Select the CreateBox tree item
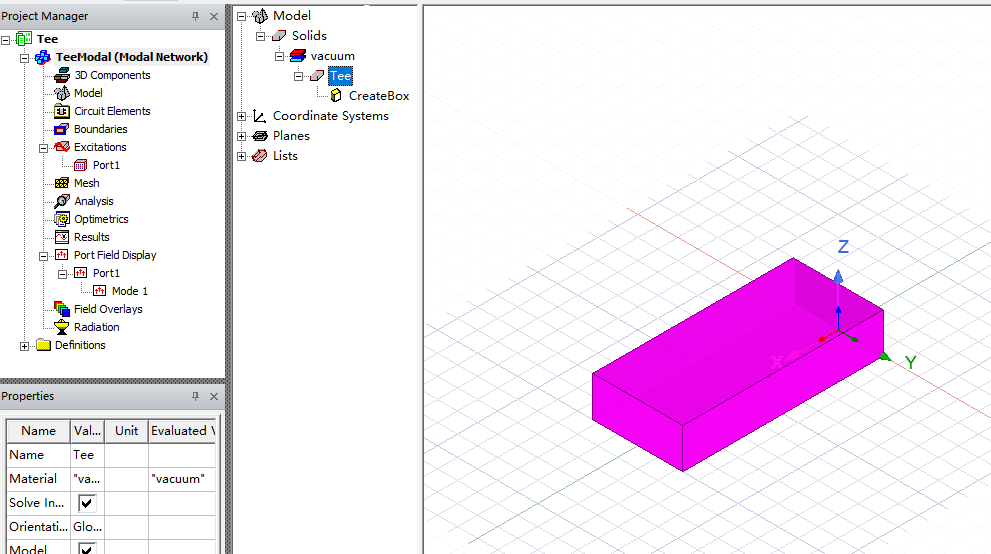 pos(379,96)
